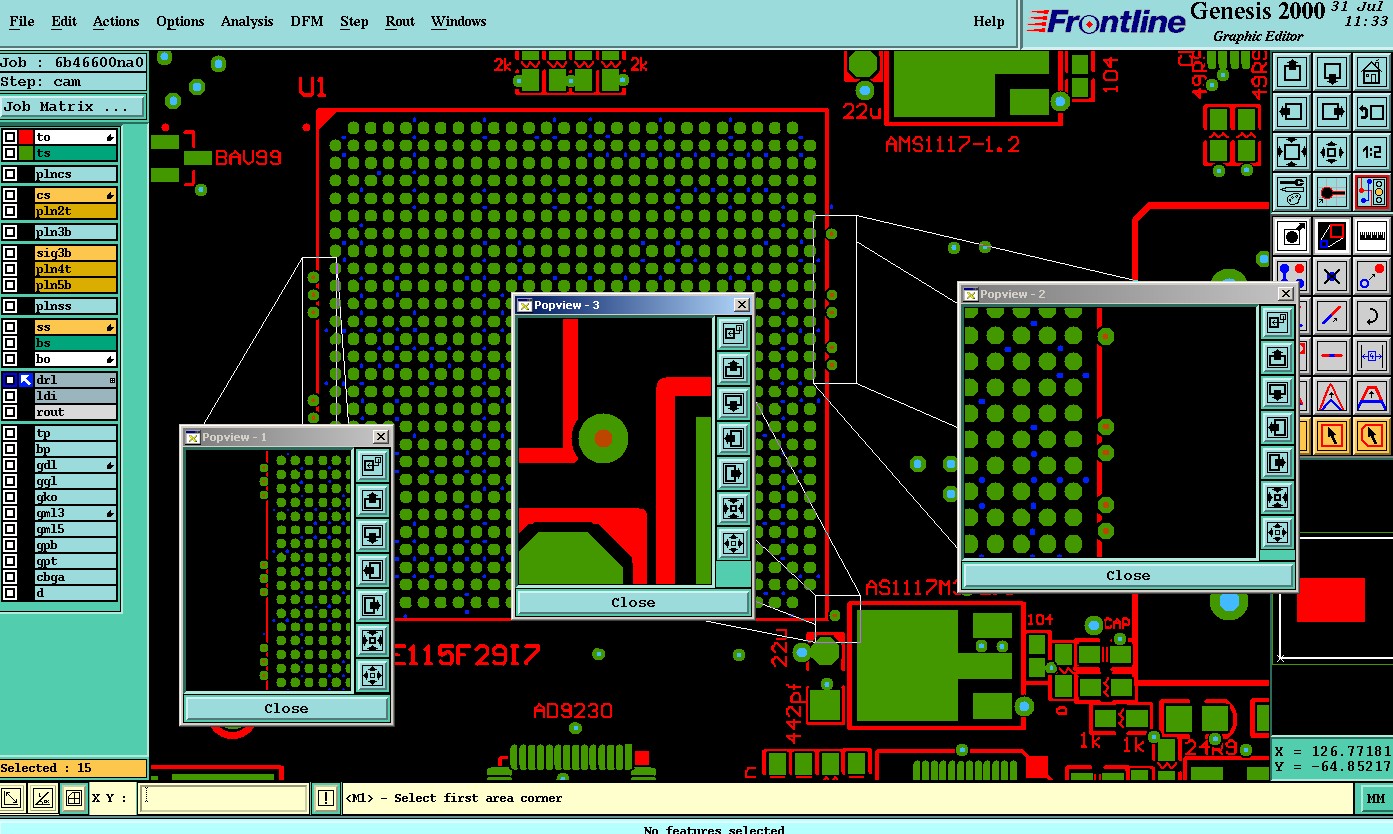Open the DFM menu
This screenshot has height=834, width=1393.
307,21
